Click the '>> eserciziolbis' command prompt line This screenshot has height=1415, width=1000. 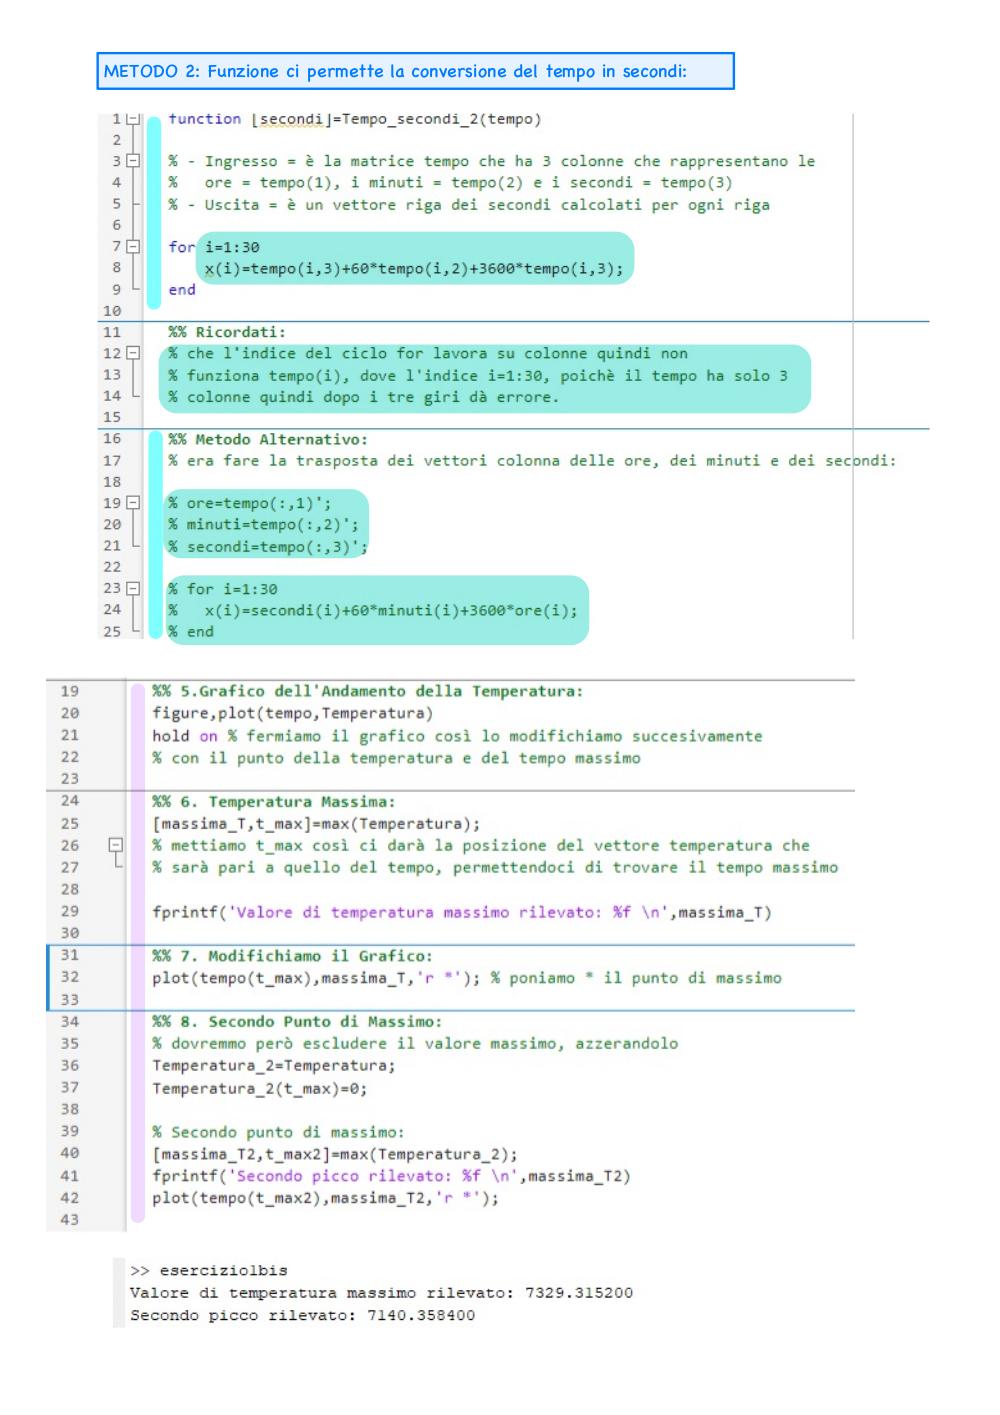(209, 1270)
